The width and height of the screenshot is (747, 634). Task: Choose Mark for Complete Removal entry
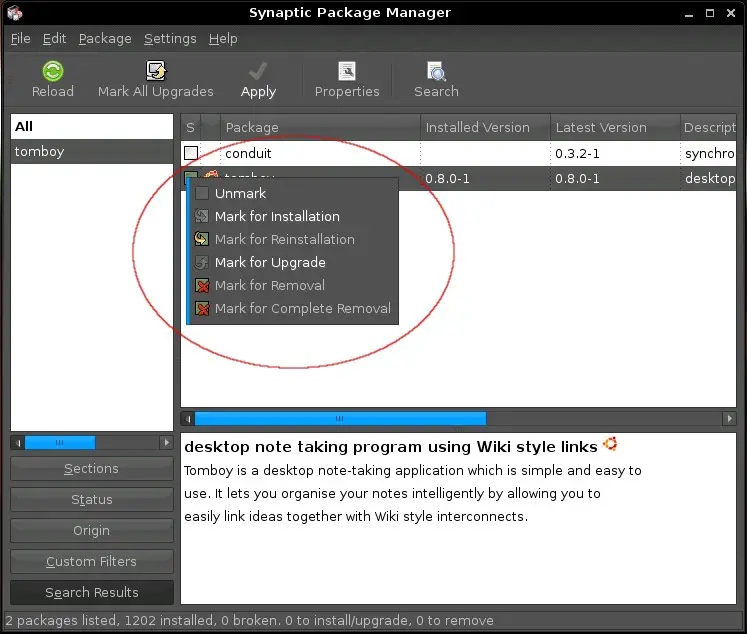tap(294, 308)
